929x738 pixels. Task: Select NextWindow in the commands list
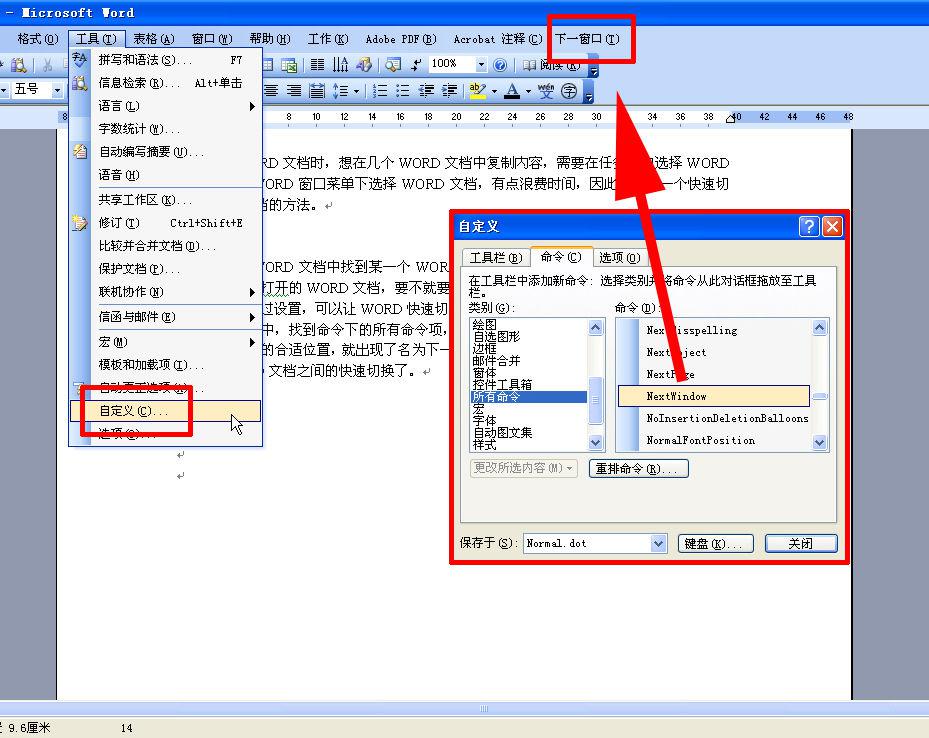point(714,396)
